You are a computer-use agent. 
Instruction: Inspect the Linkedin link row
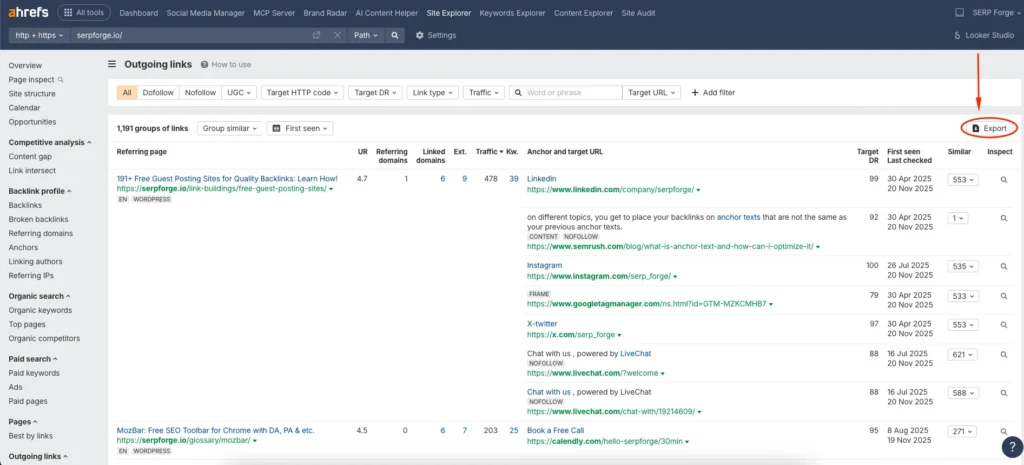coord(1004,179)
